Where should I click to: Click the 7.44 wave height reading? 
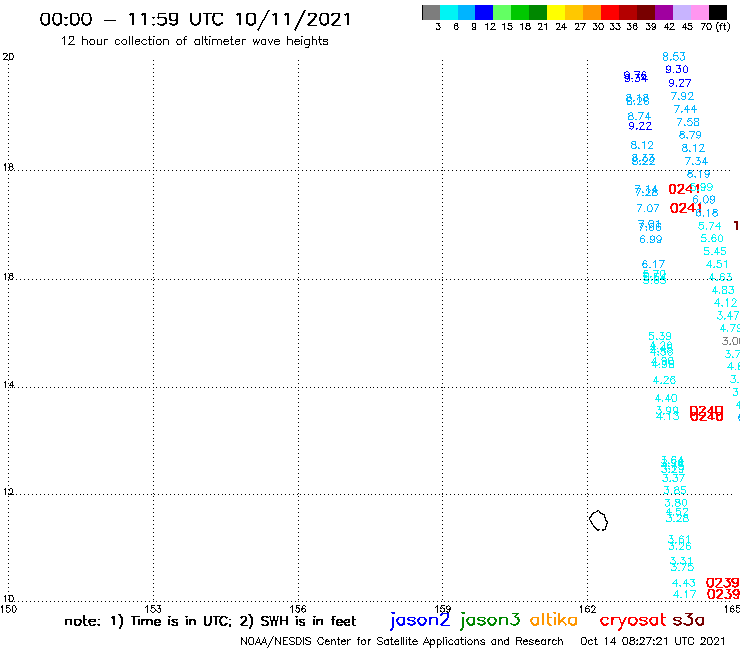[685, 109]
